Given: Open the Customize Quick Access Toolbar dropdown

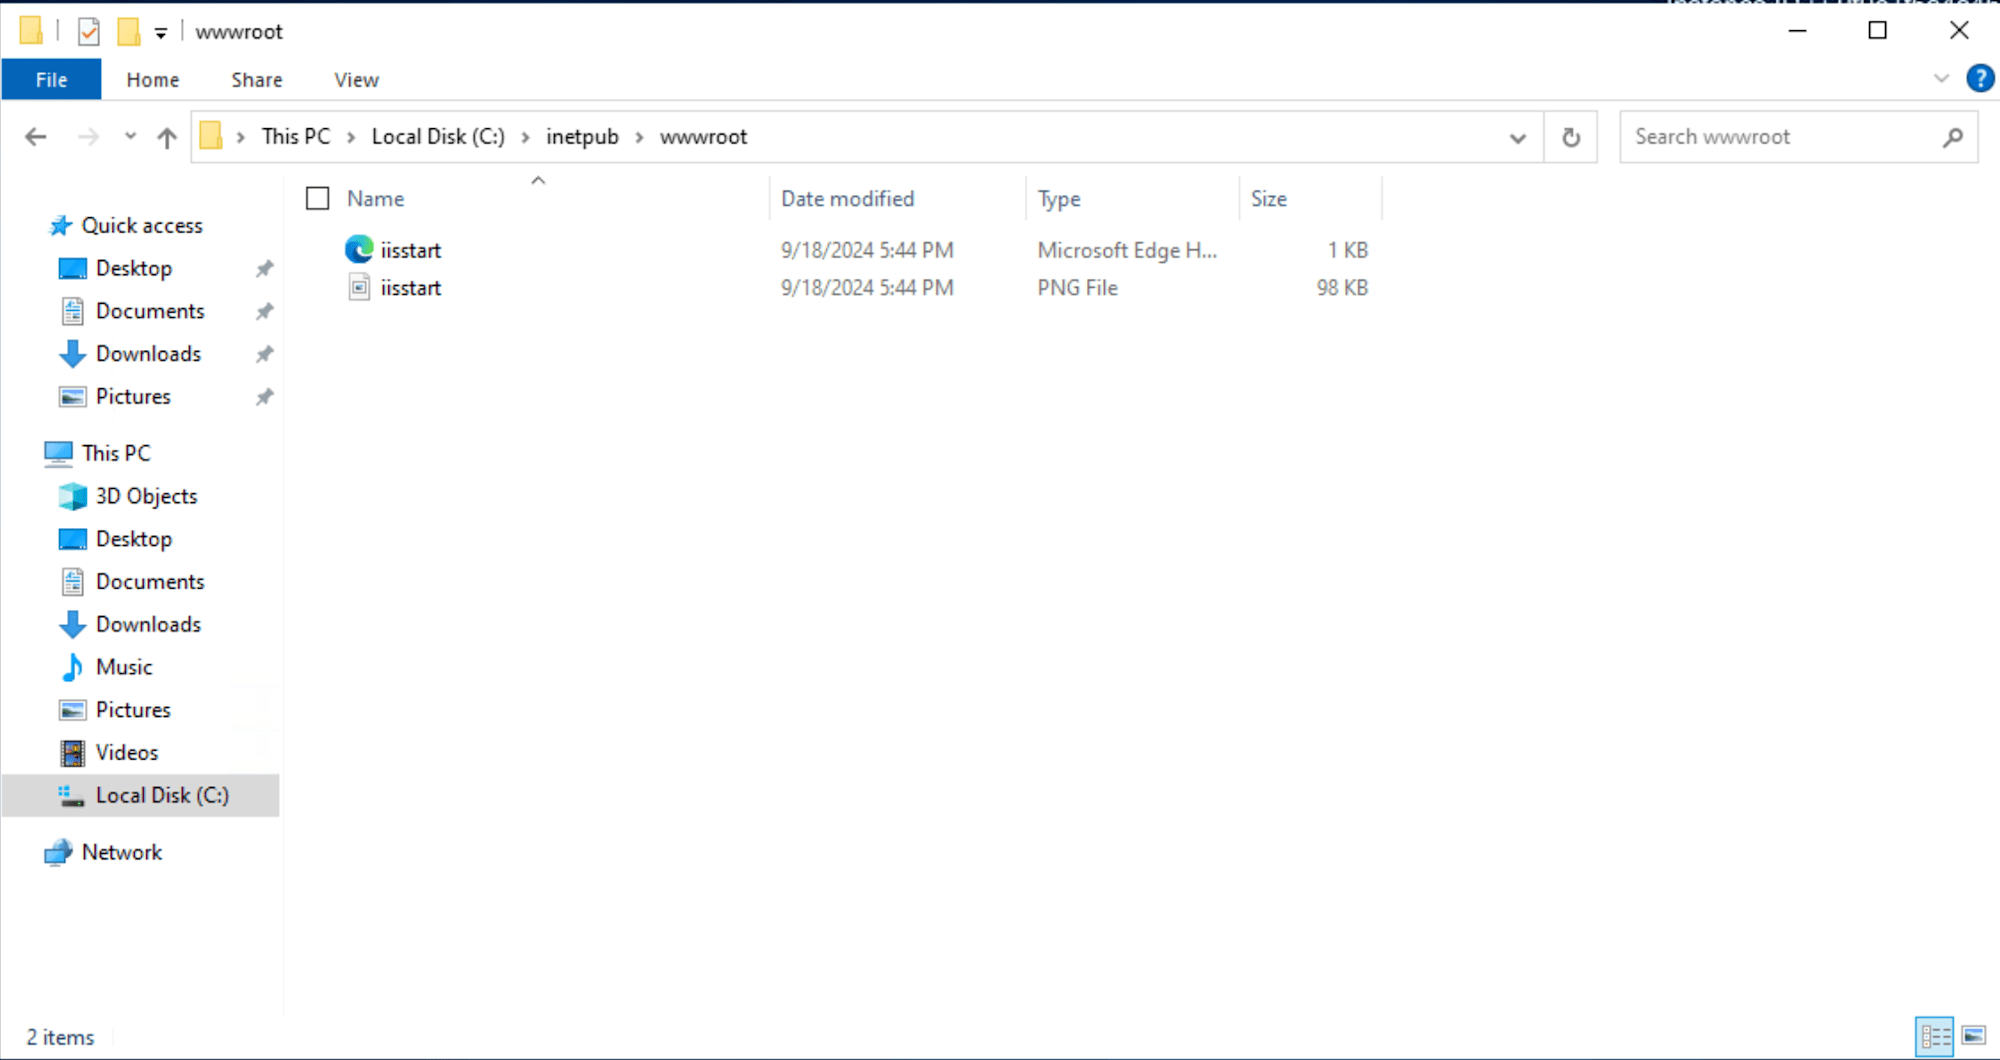Looking at the screenshot, I should click(x=160, y=33).
